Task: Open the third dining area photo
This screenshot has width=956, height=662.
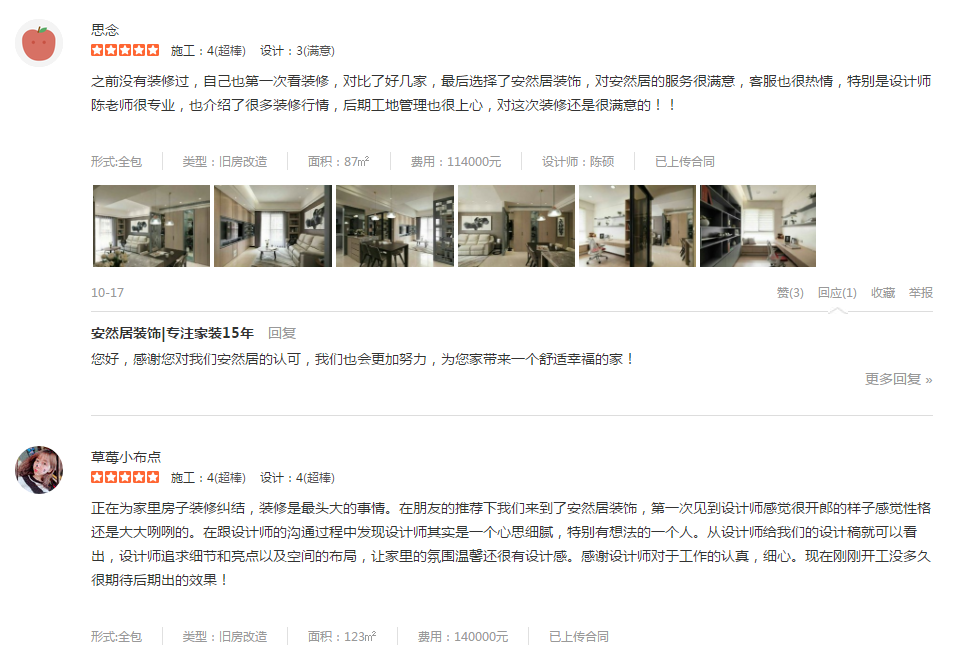Action: click(x=394, y=226)
